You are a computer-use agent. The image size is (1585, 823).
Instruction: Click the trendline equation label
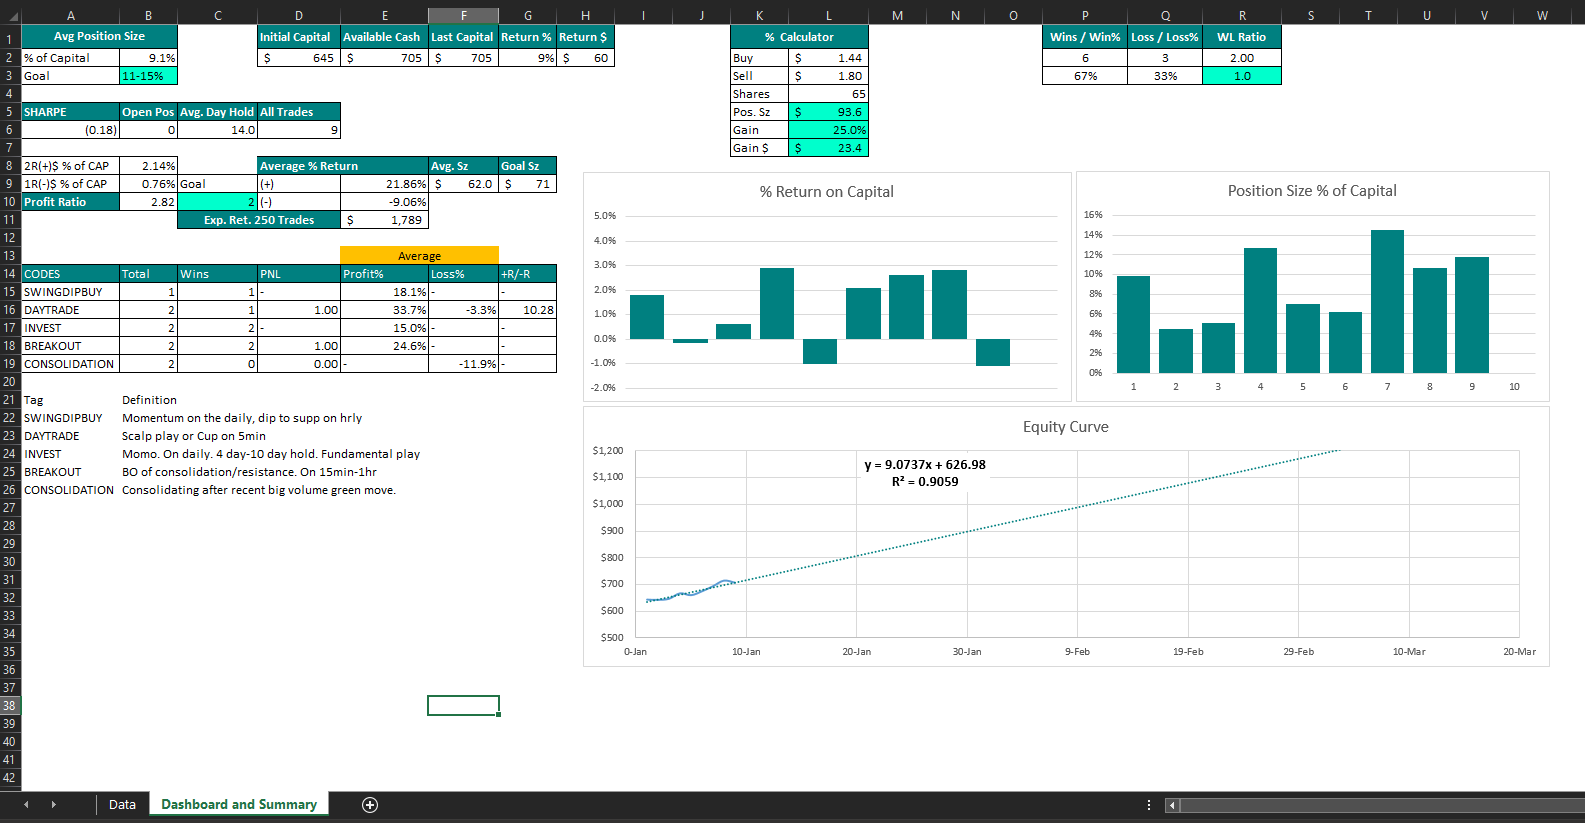(x=925, y=473)
